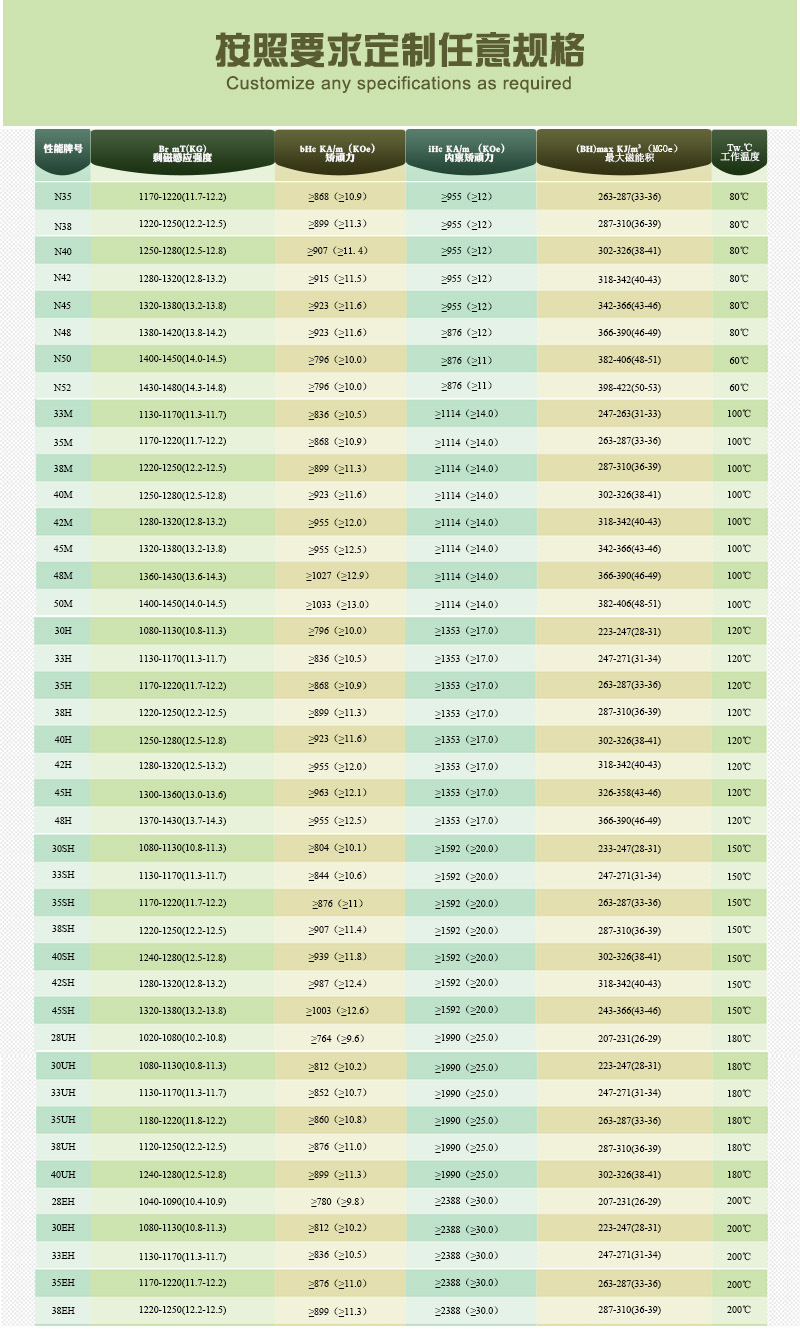
Task: Click the ≥1003 (≥12.6) bHc value cell
Action: click(x=338, y=1010)
